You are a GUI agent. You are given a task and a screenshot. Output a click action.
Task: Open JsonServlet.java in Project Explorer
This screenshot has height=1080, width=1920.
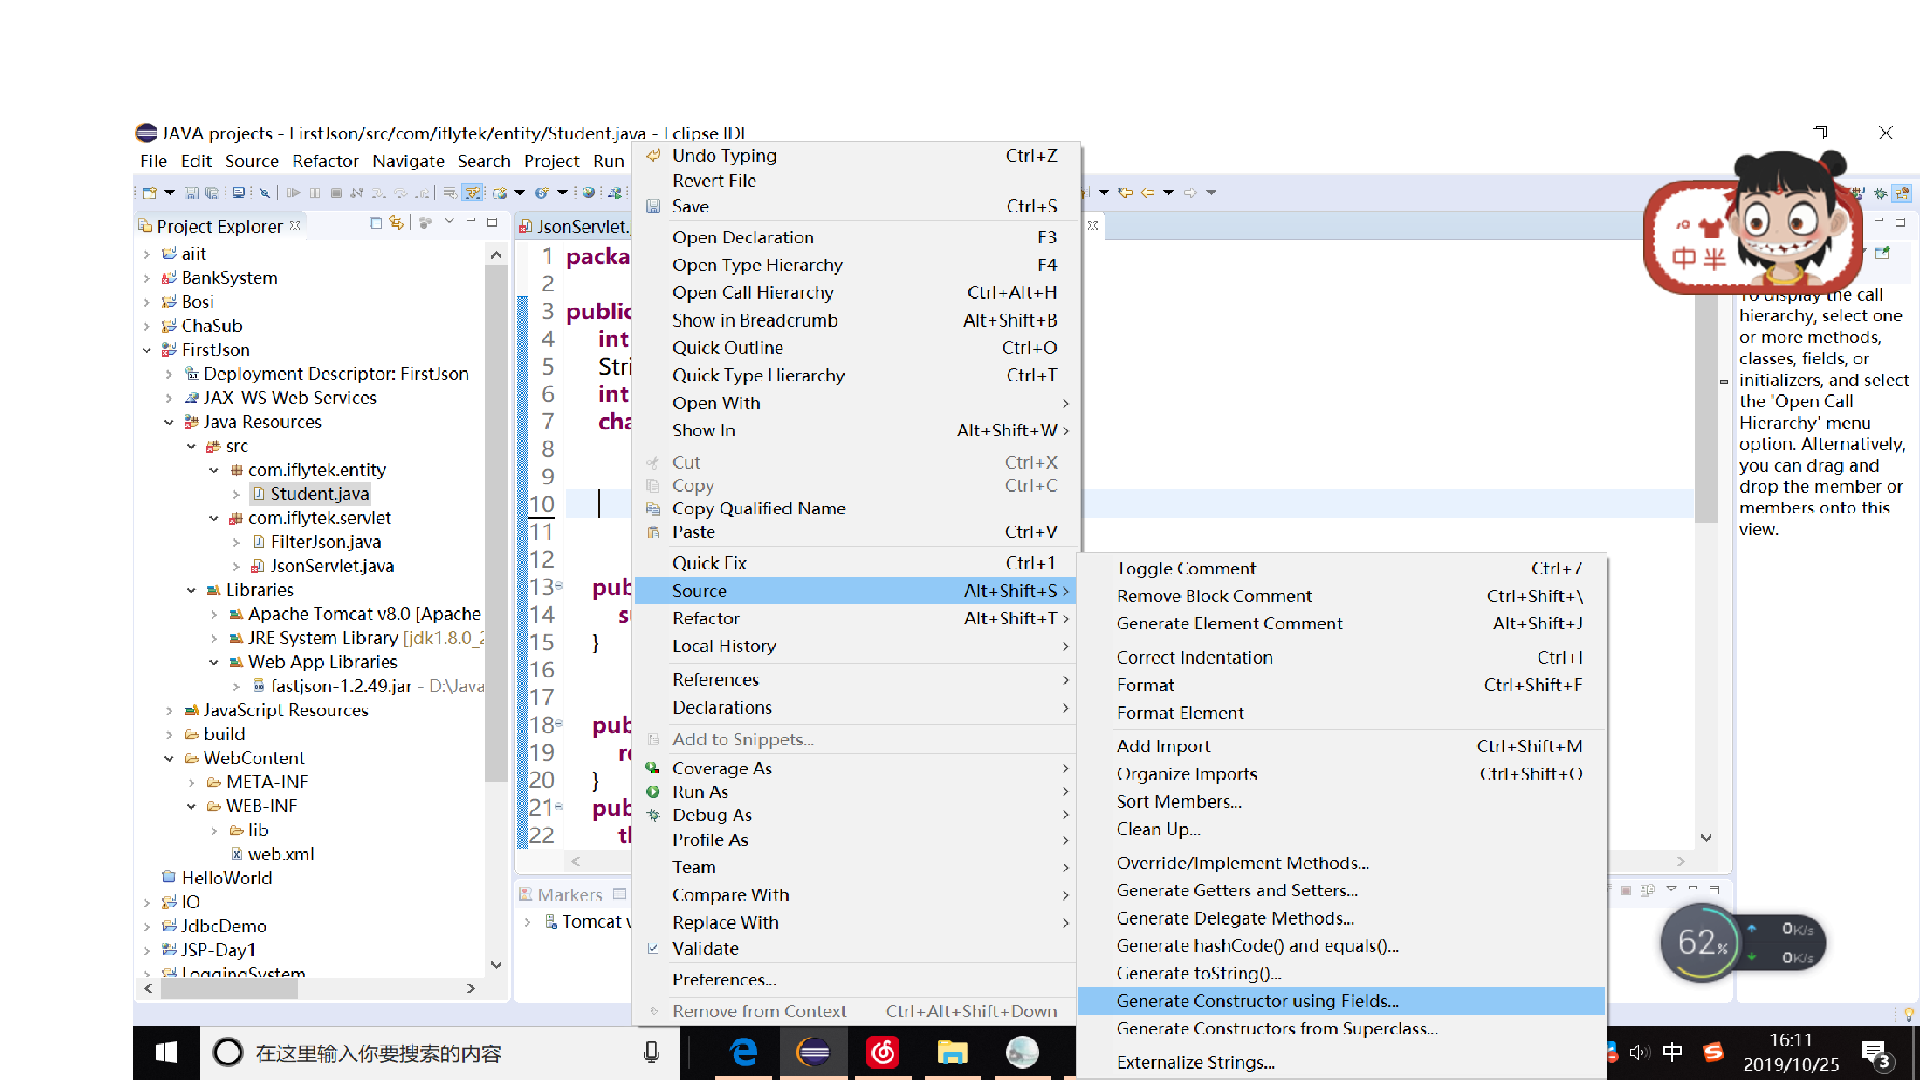pyautogui.click(x=332, y=566)
